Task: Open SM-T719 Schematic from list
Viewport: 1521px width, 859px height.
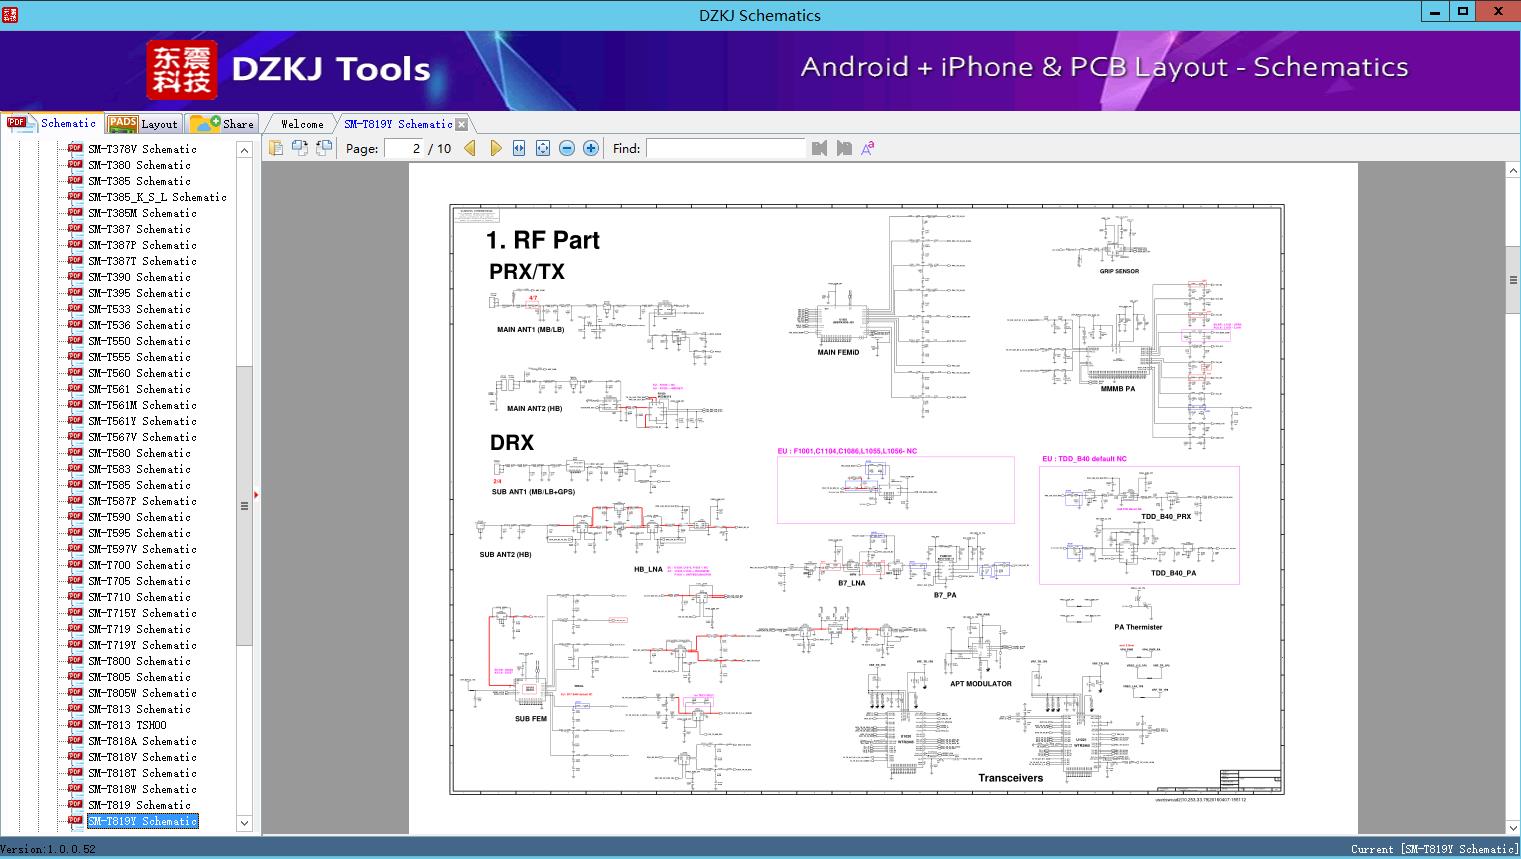Action: click(x=139, y=629)
